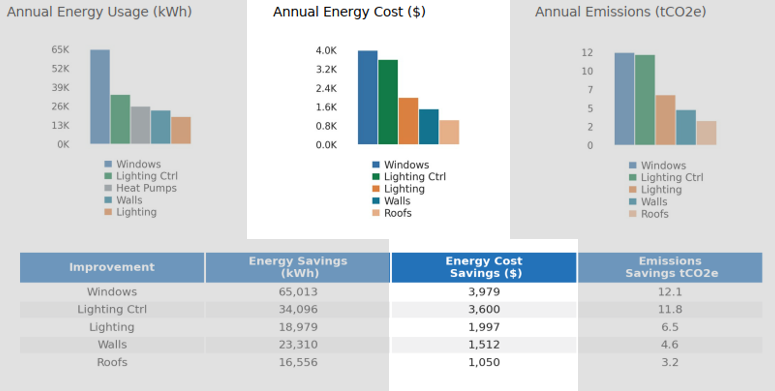This screenshot has height=391, width=775.
Task: Click the 4.0K axis label in the Energy Cost chart
Action: (326, 50)
